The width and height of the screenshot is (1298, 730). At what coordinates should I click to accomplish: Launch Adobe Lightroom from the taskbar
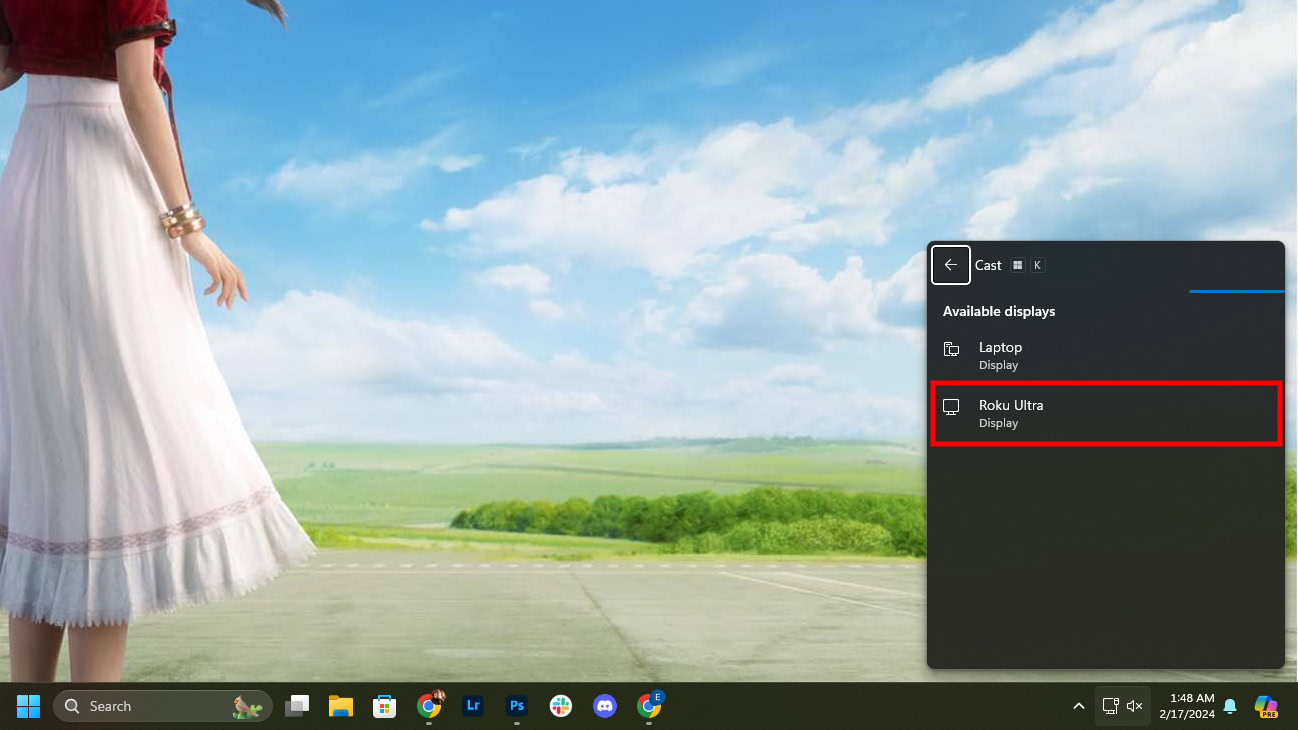click(473, 706)
